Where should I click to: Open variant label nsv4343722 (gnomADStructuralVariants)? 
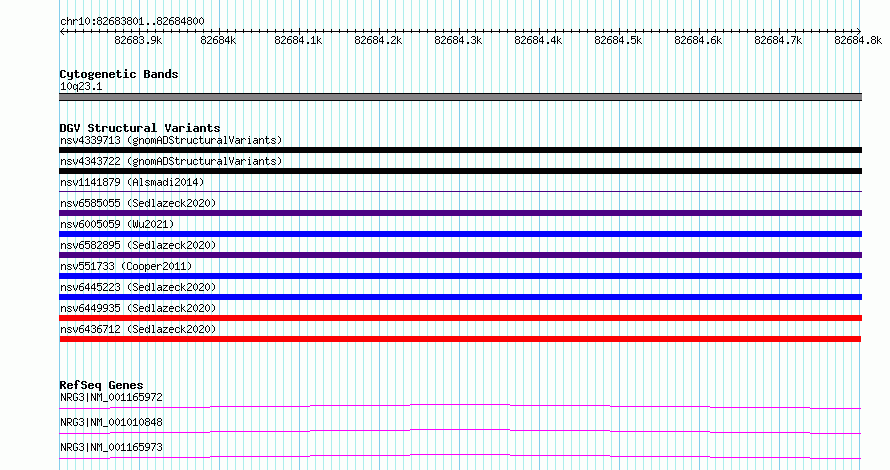171,161
